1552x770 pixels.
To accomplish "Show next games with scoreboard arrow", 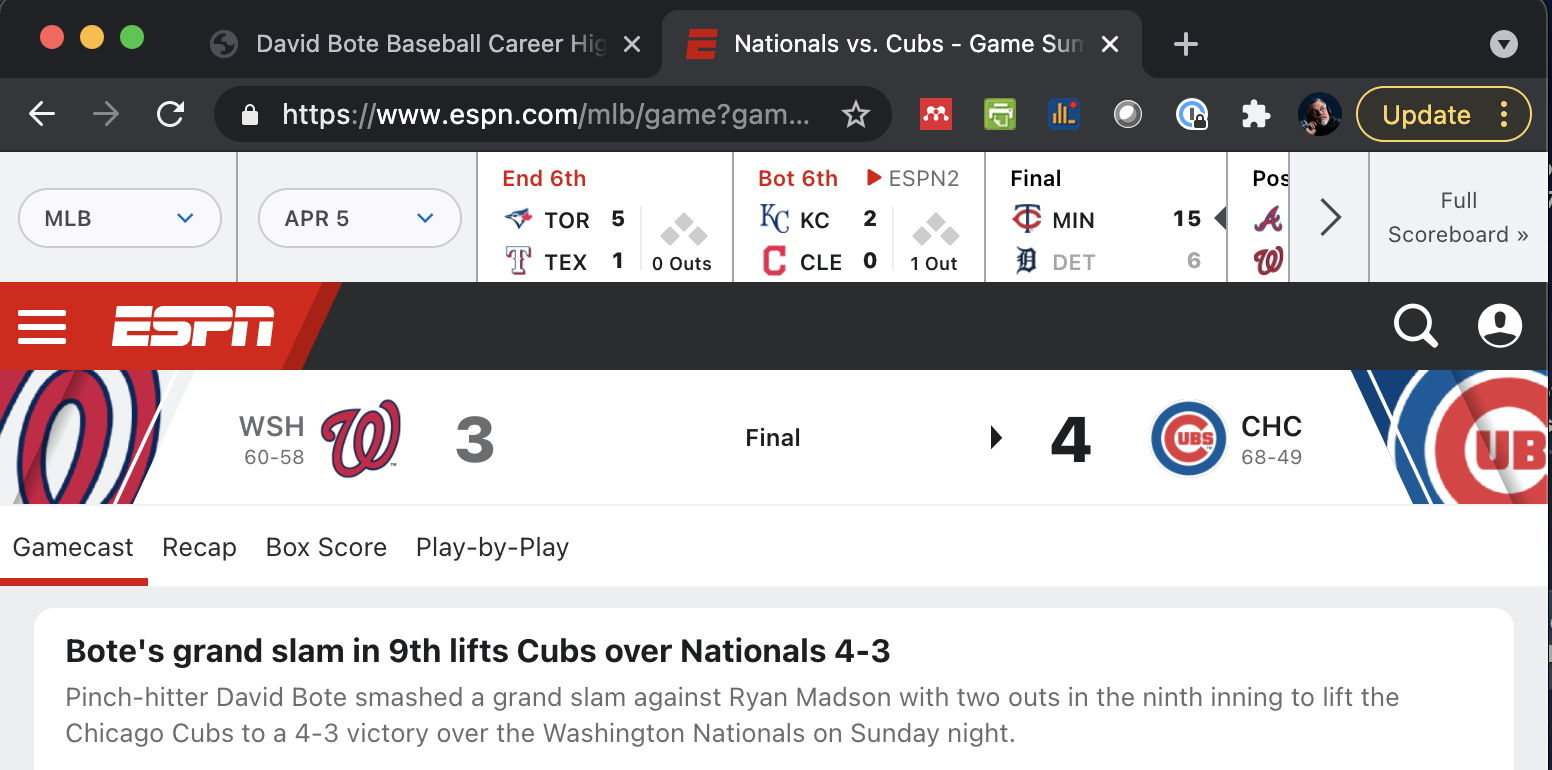I will pyautogui.click(x=1330, y=217).
